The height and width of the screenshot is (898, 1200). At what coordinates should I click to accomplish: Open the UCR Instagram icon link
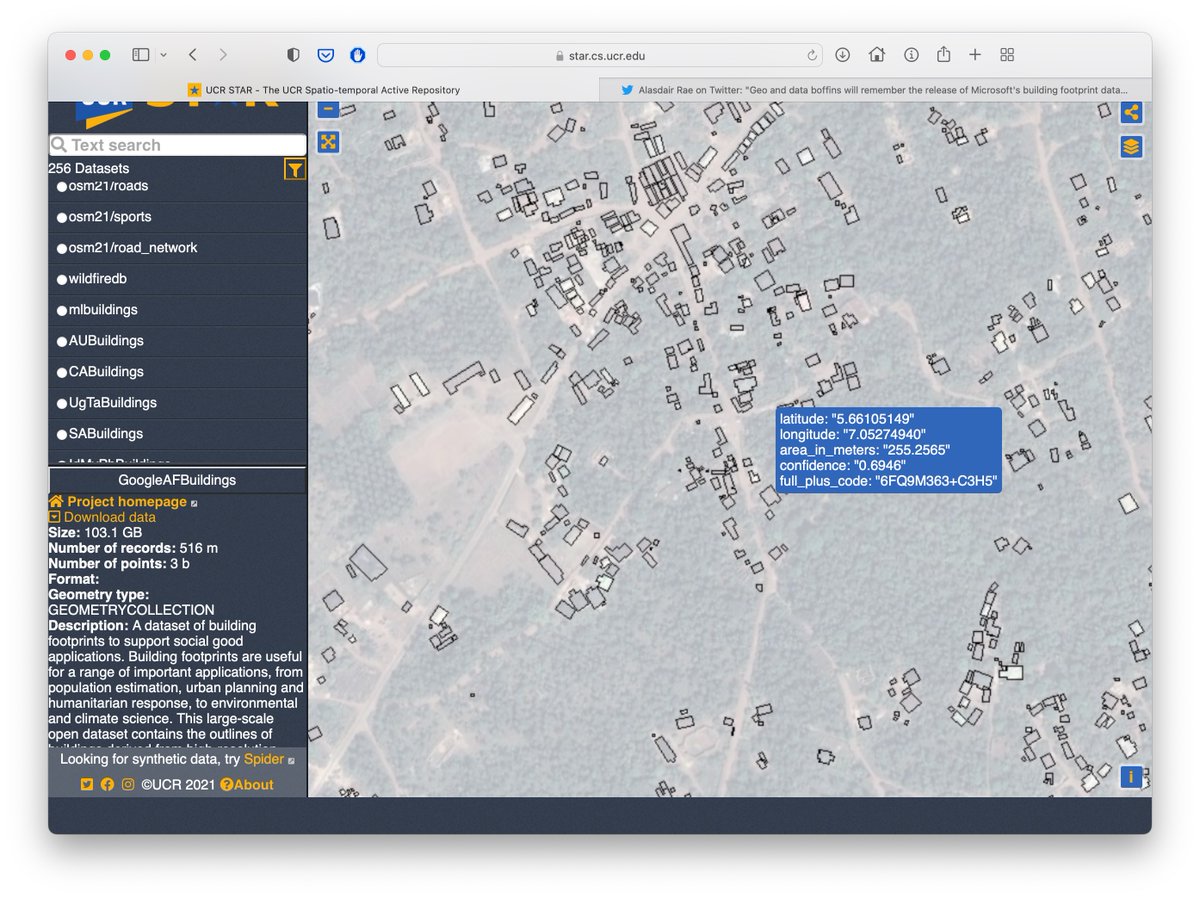[128, 785]
